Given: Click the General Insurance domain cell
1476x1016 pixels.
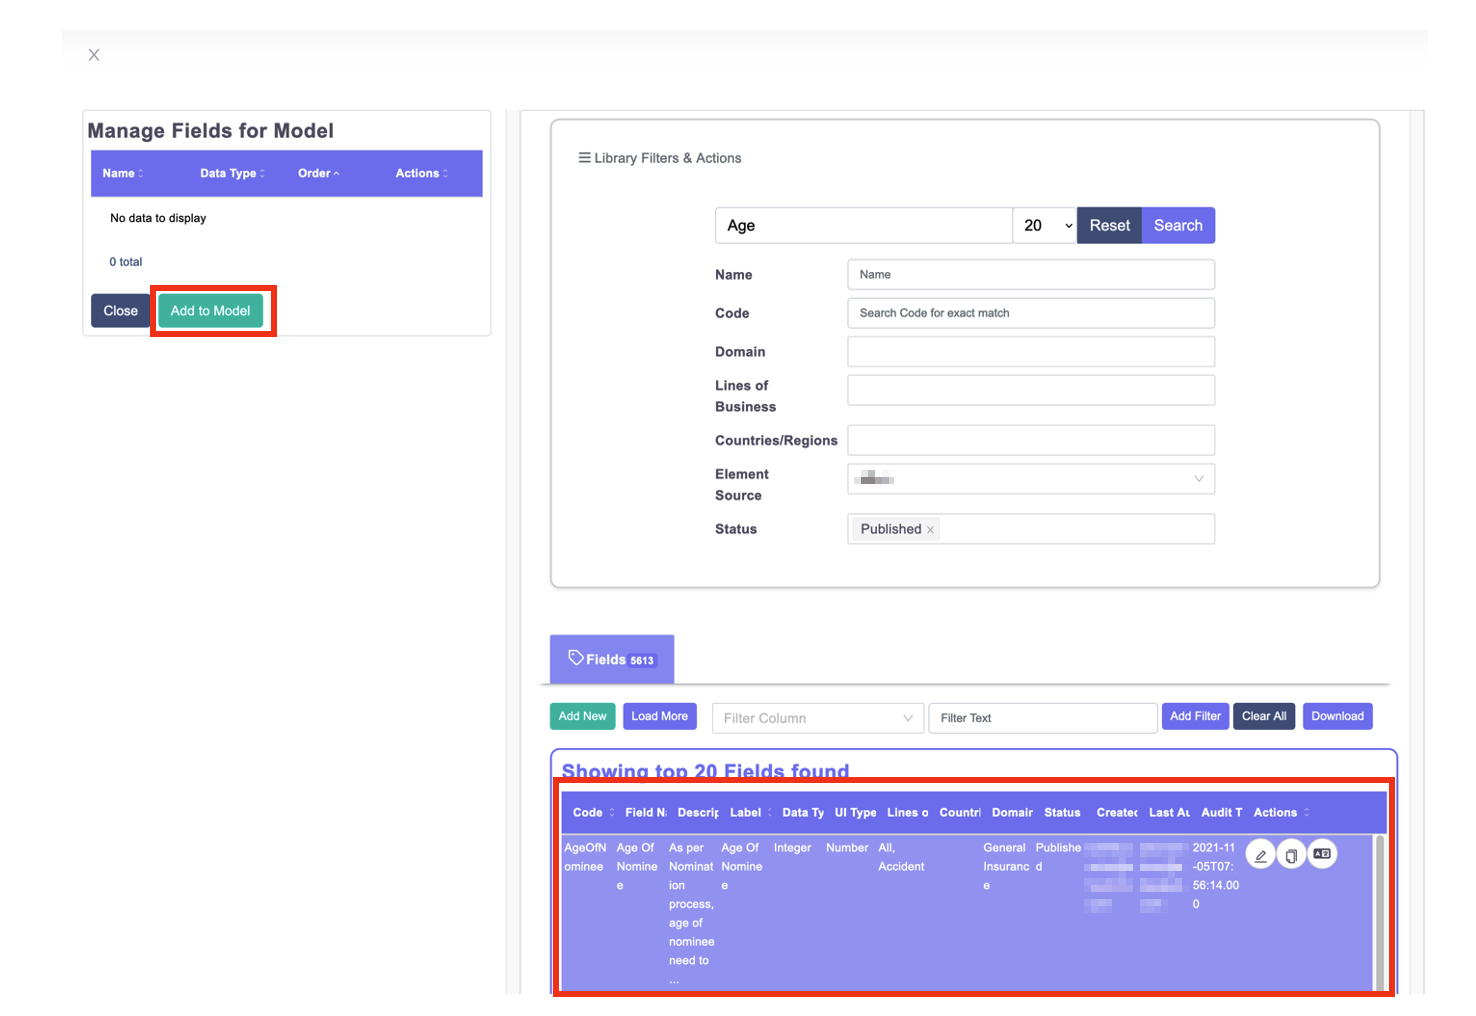Looking at the screenshot, I should tap(1004, 867).
